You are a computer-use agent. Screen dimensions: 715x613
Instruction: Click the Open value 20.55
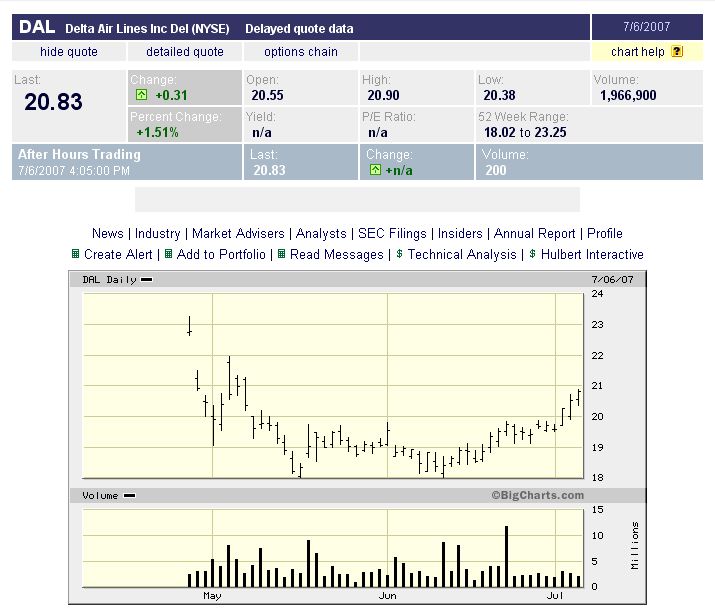pyautogui.click(x=268, y=95)
